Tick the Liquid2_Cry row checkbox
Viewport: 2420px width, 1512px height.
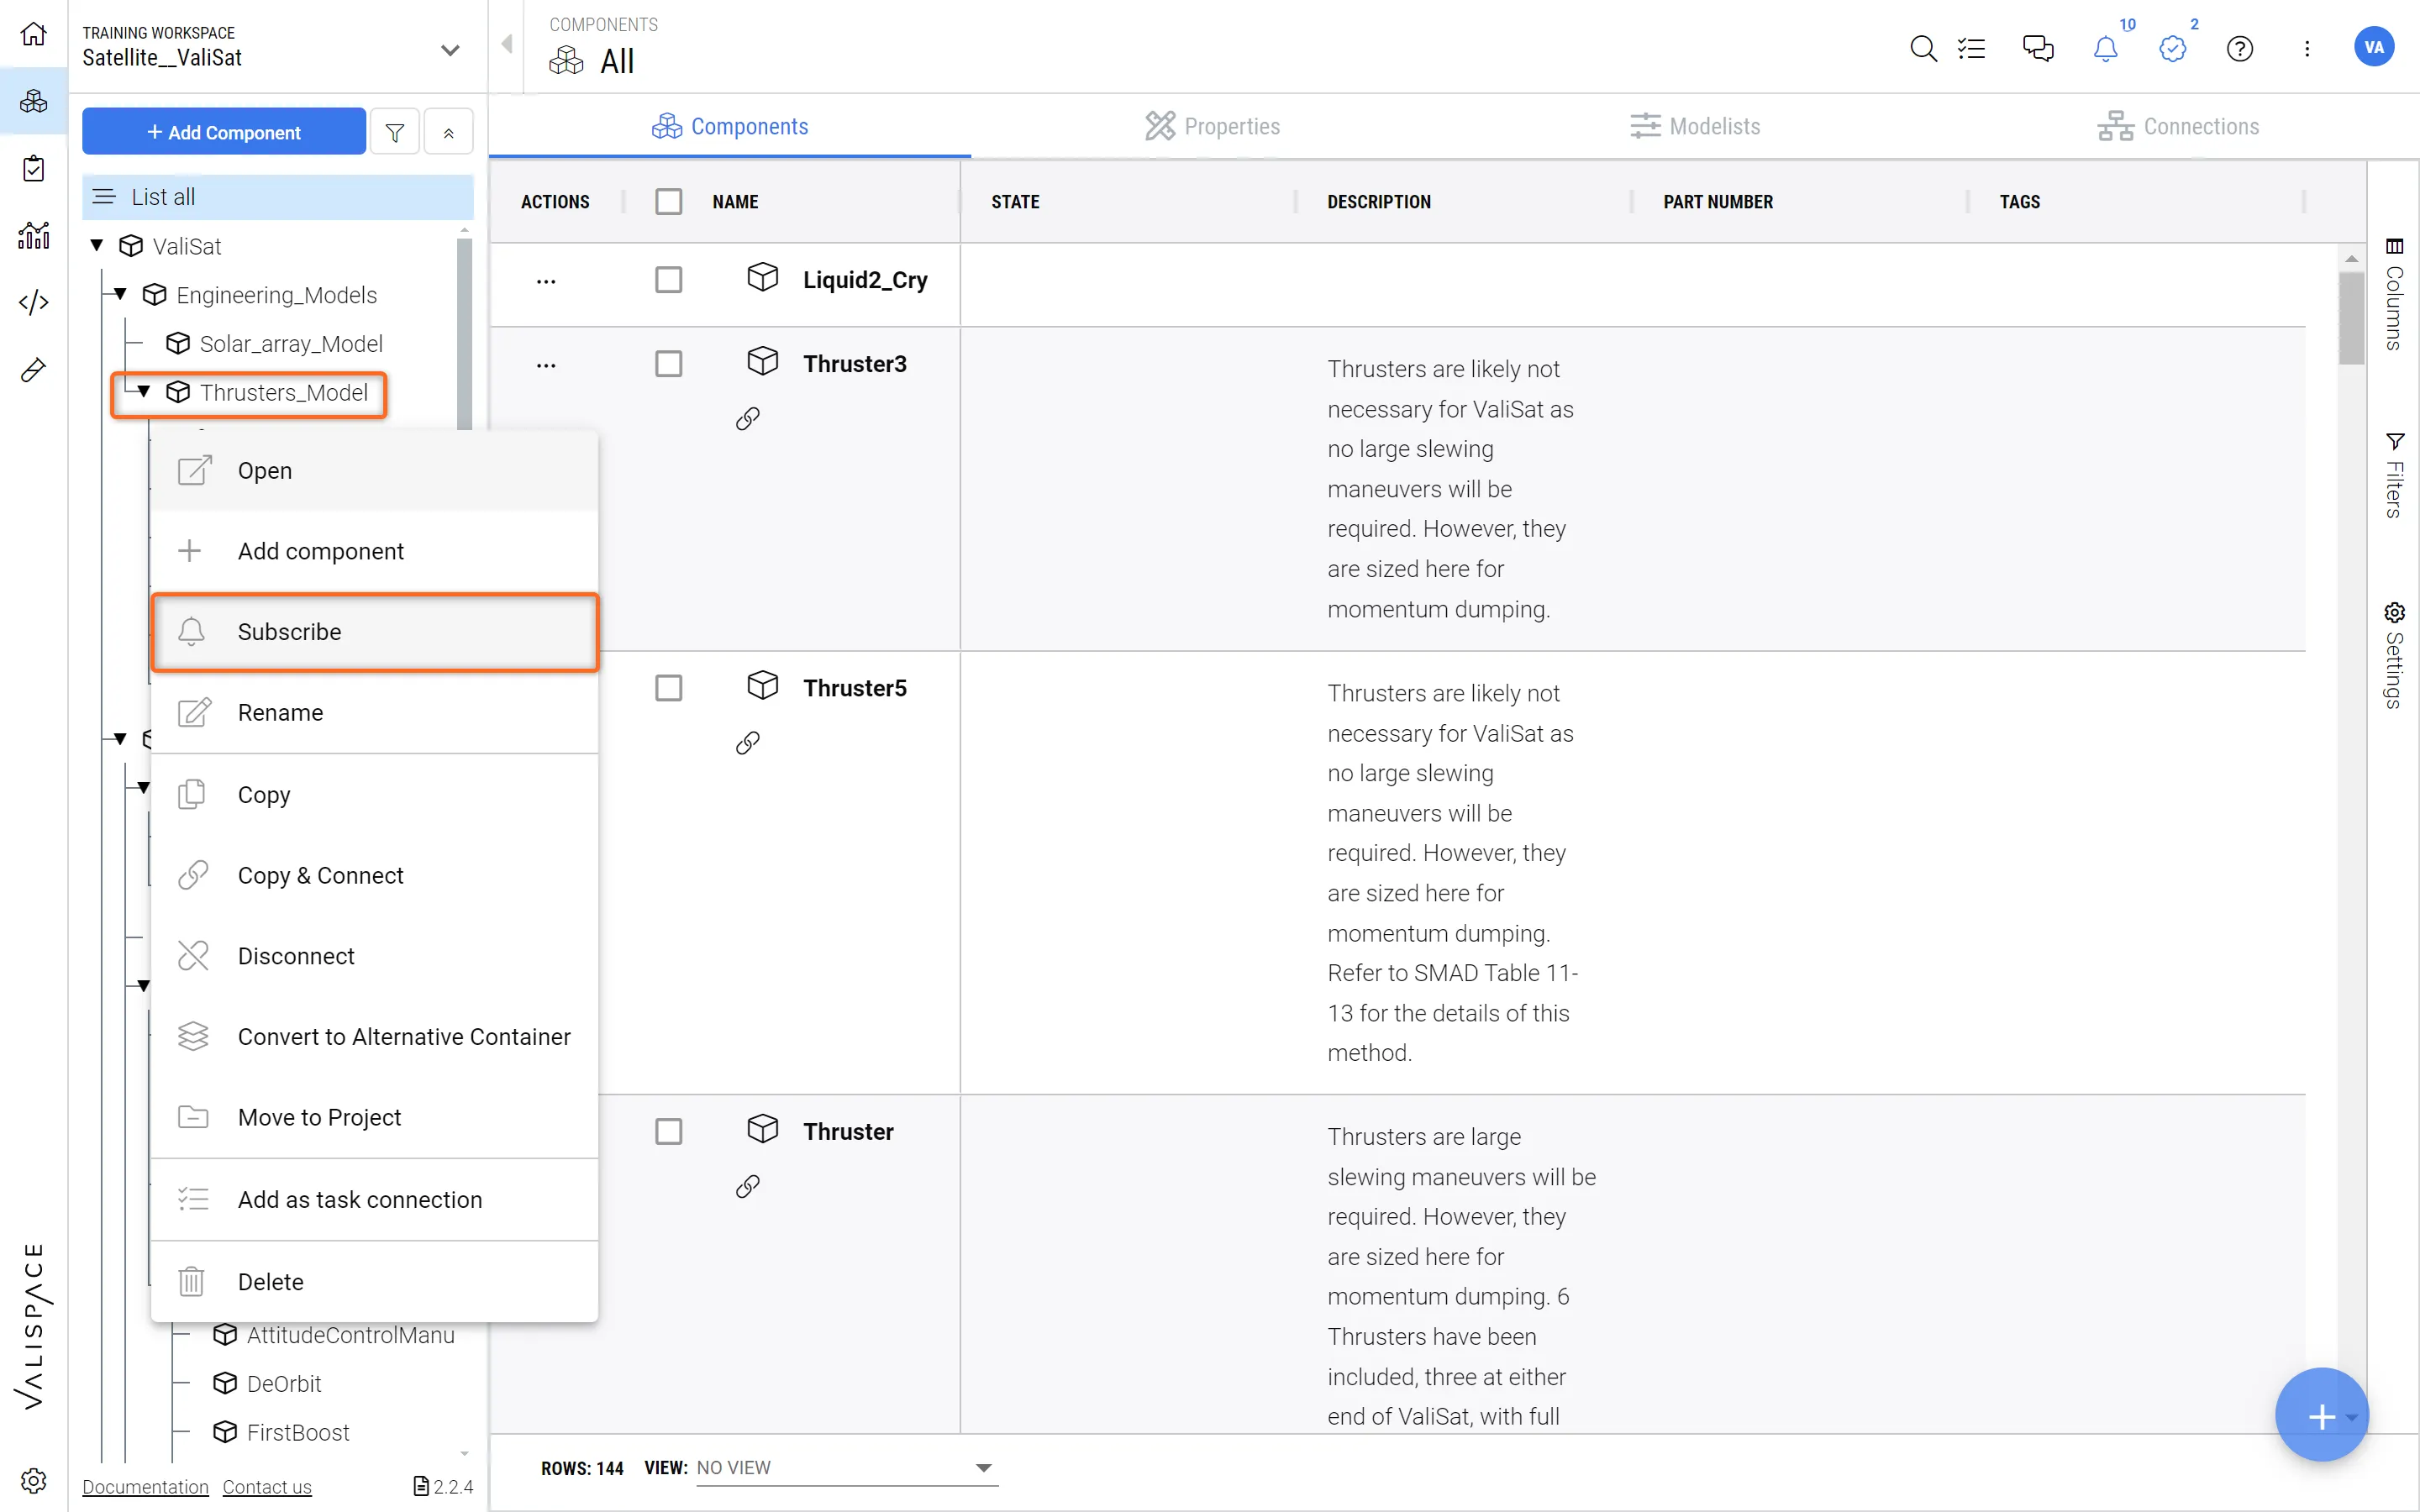(668, 279)
